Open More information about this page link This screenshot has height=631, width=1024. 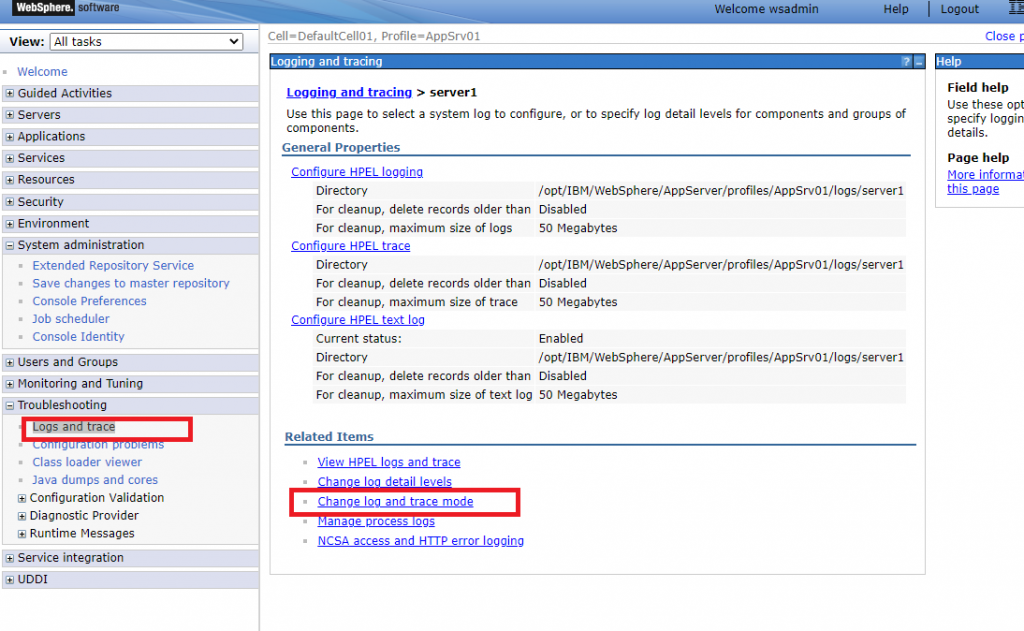pos(985,182)
